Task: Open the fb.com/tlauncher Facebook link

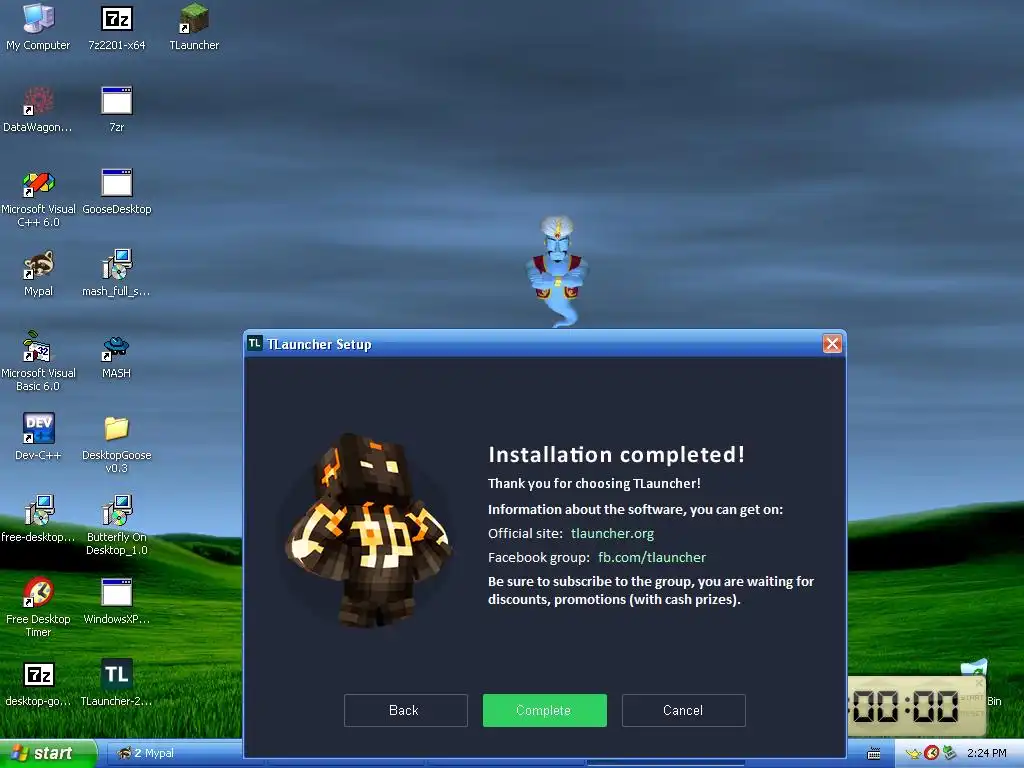Action: (x=652, y=558)
